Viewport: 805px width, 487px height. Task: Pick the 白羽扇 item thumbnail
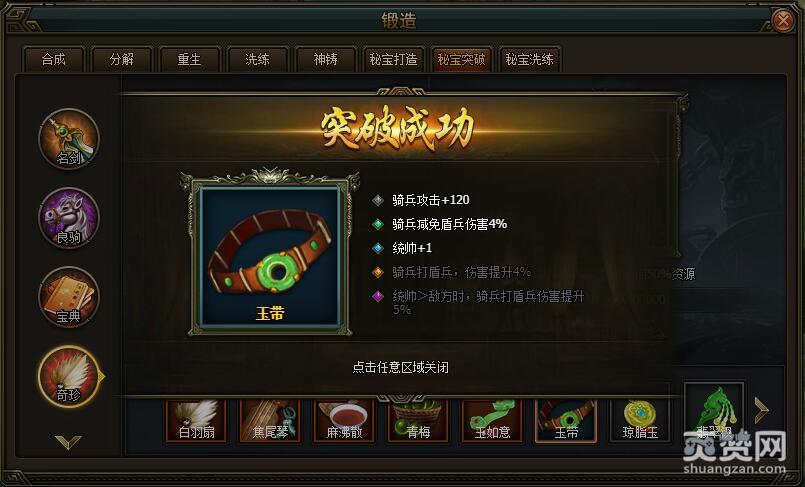pos(196,421)
